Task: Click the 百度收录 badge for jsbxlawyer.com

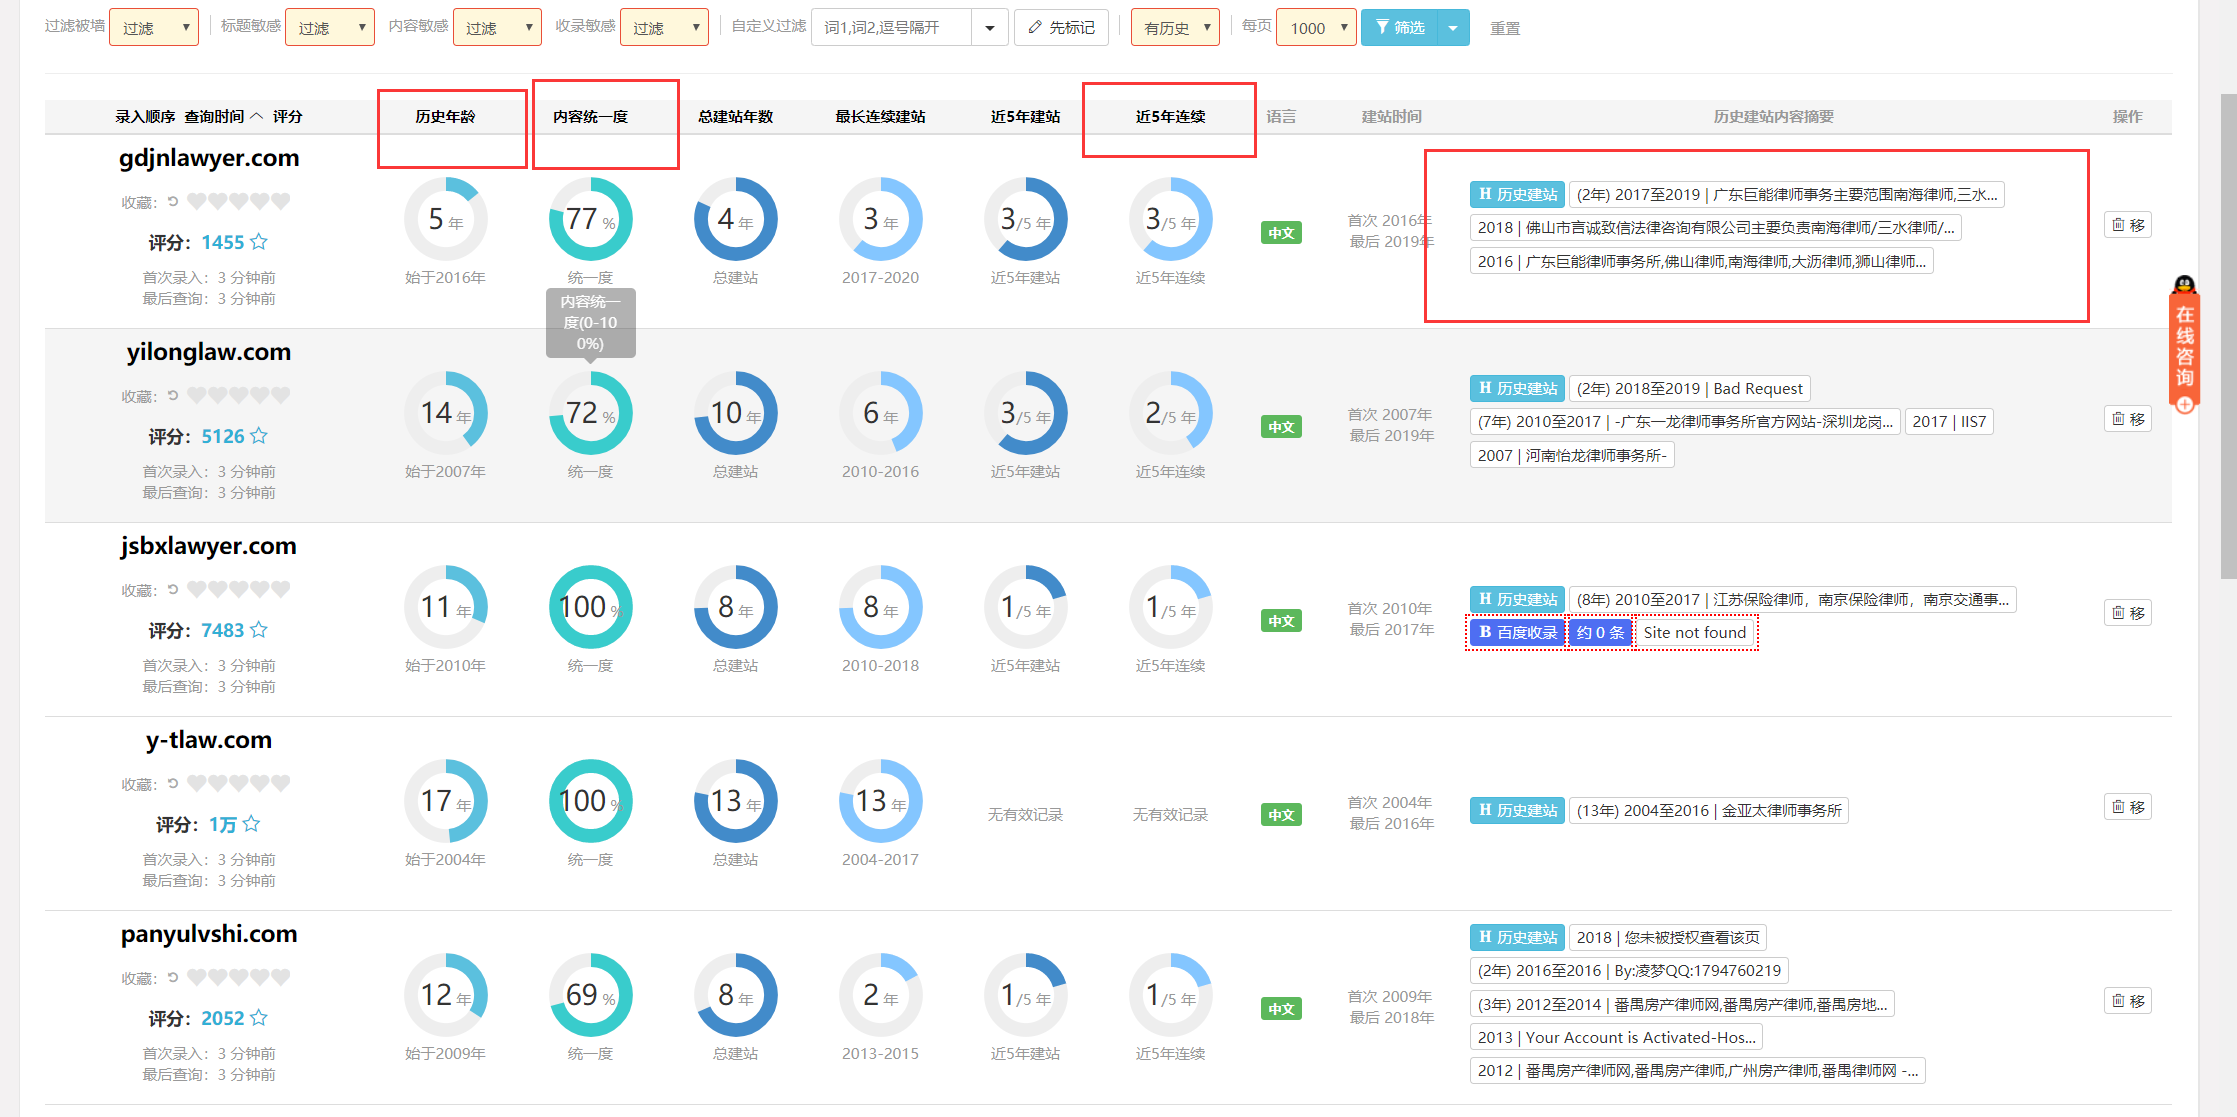Action: click(x=1517, y=633)
